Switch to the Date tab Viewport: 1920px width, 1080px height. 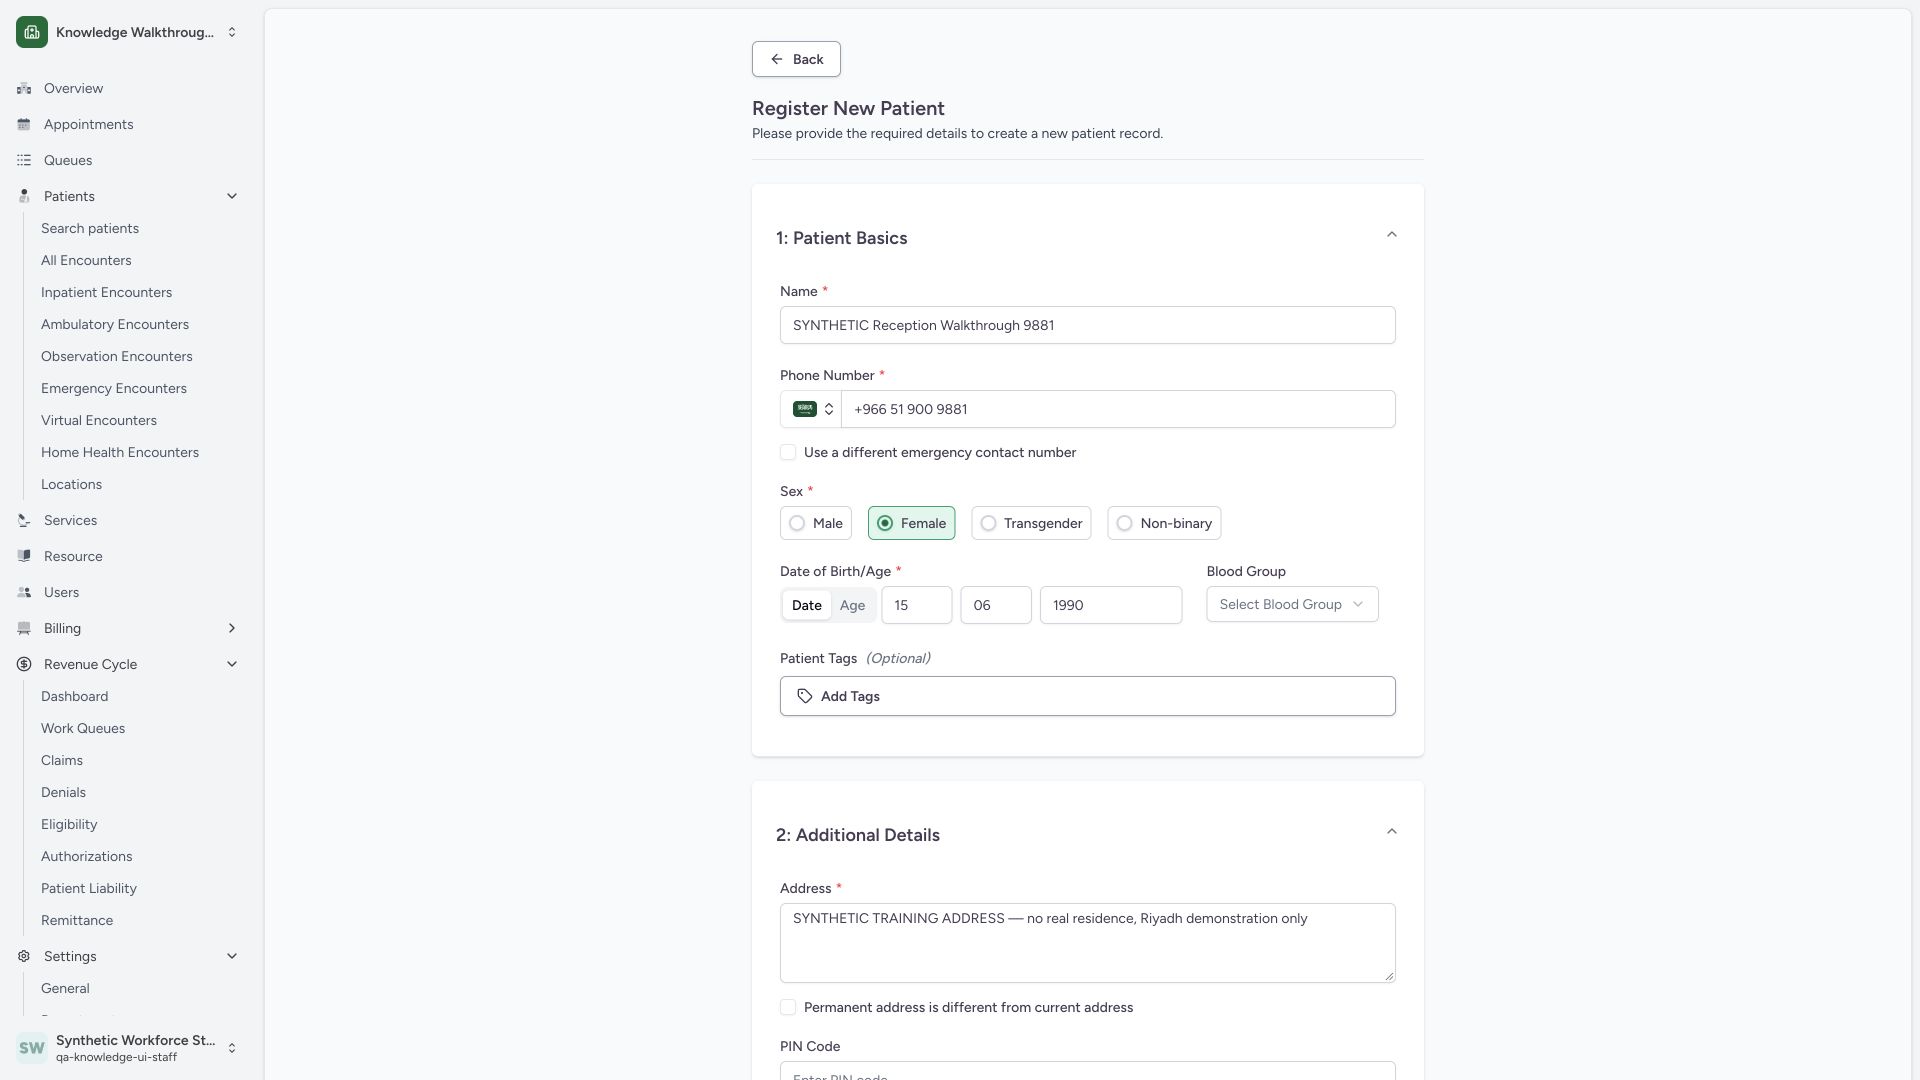(x=807, y=605)
